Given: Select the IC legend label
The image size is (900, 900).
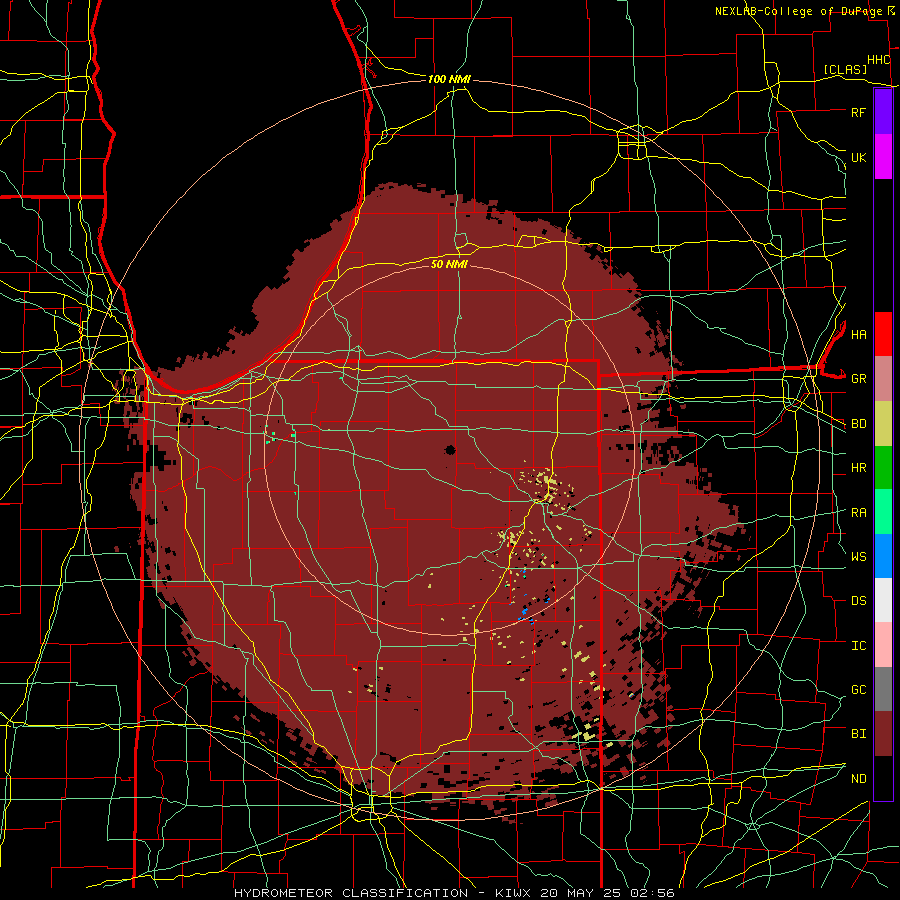Looking at the screenshot, I should [858, 646].
